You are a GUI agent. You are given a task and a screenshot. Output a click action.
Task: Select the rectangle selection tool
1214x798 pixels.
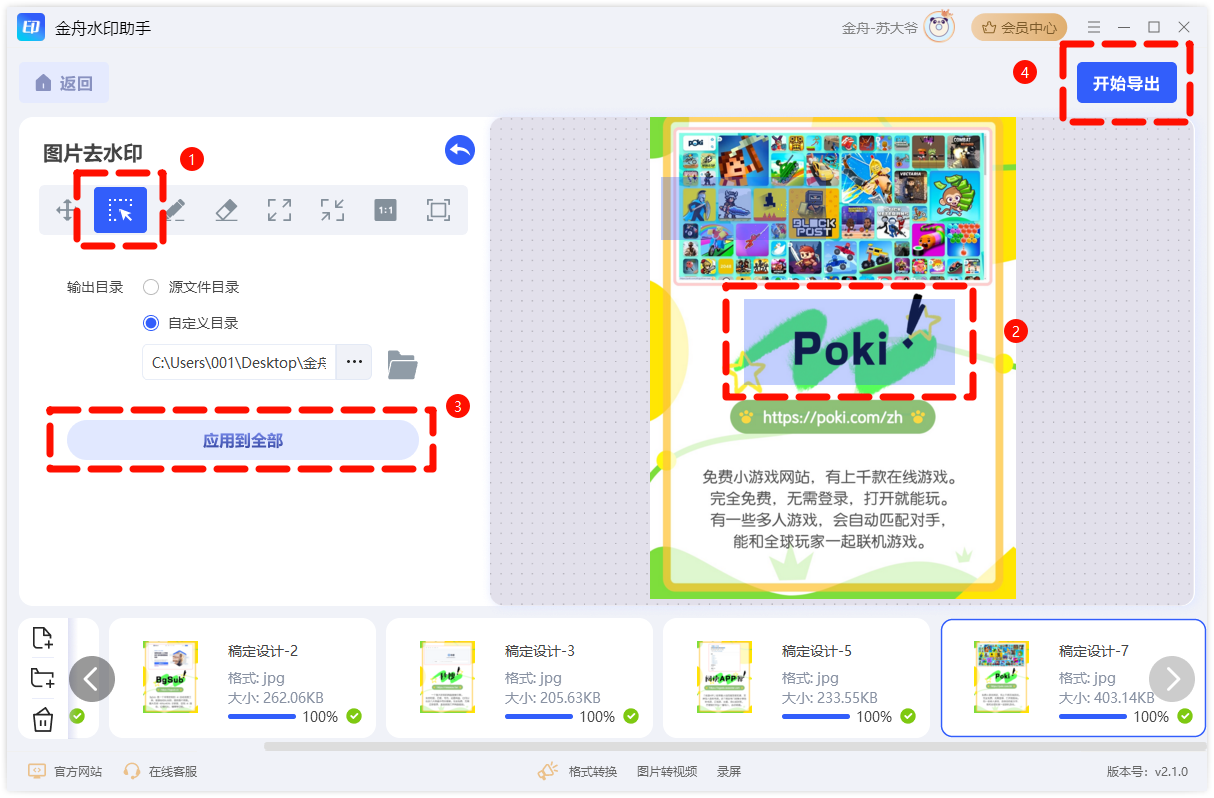121,210
